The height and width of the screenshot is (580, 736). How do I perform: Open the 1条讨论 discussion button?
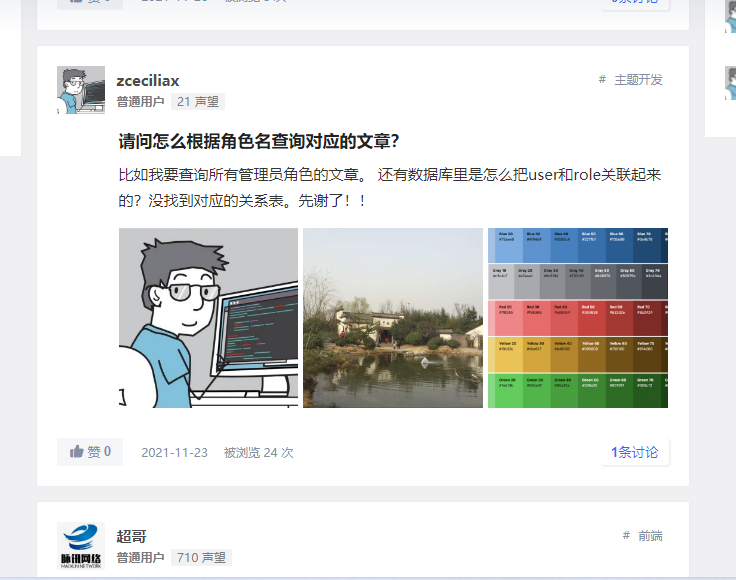pyautogui.click(x=635, y=452)
